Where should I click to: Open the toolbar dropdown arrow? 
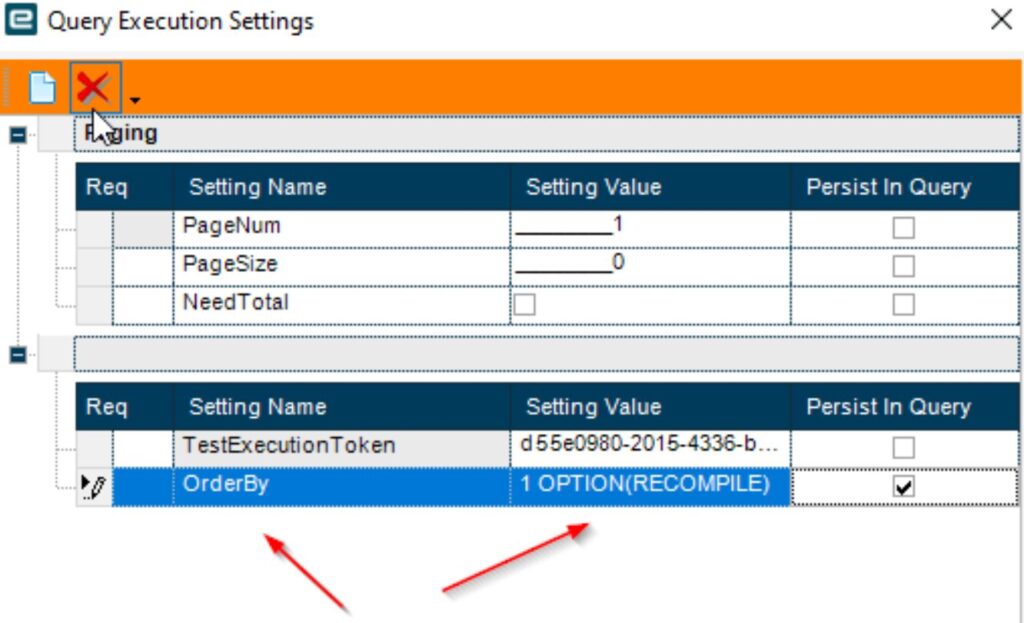pos(135,101)
